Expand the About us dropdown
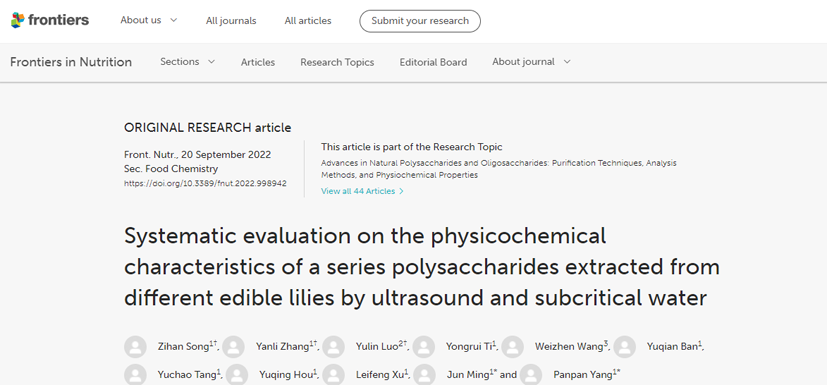 pos(149,20)
